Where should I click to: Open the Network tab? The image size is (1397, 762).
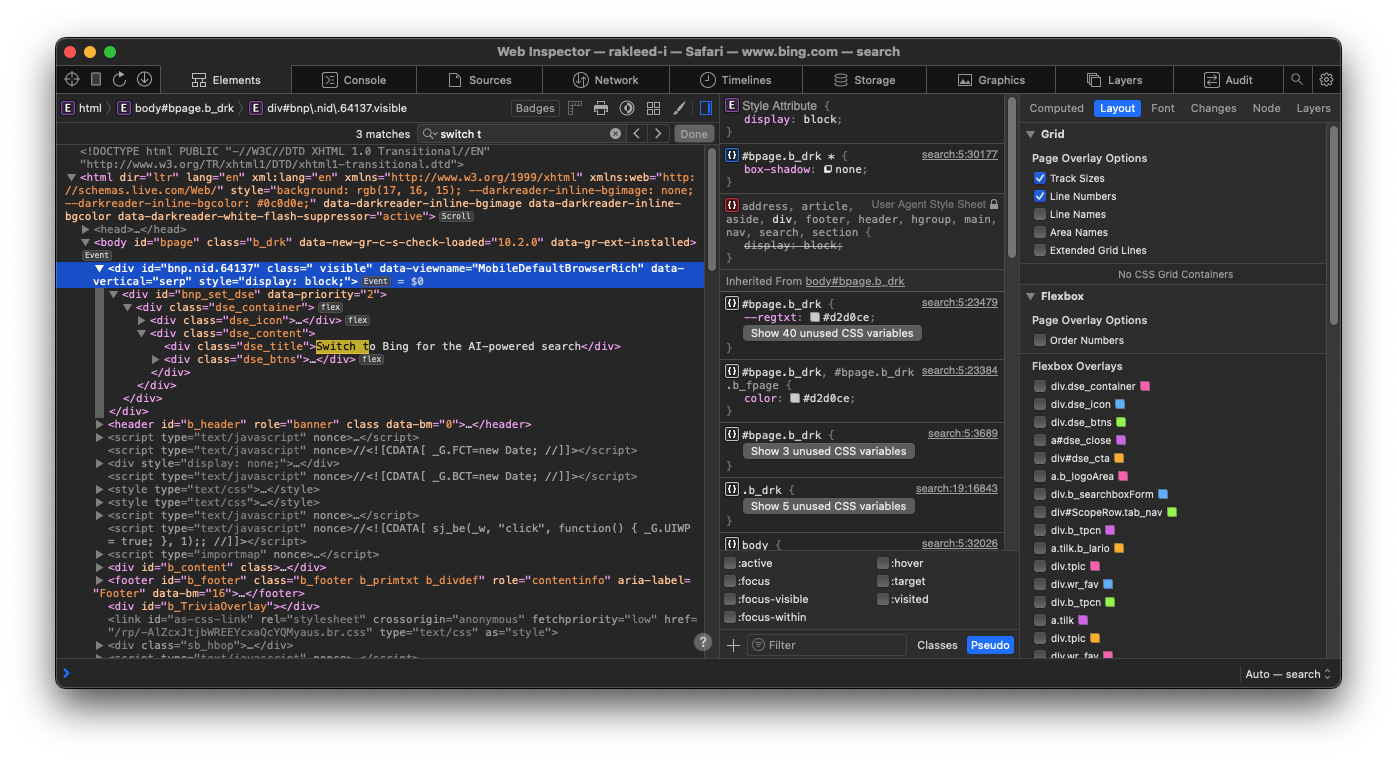[606, 80]
